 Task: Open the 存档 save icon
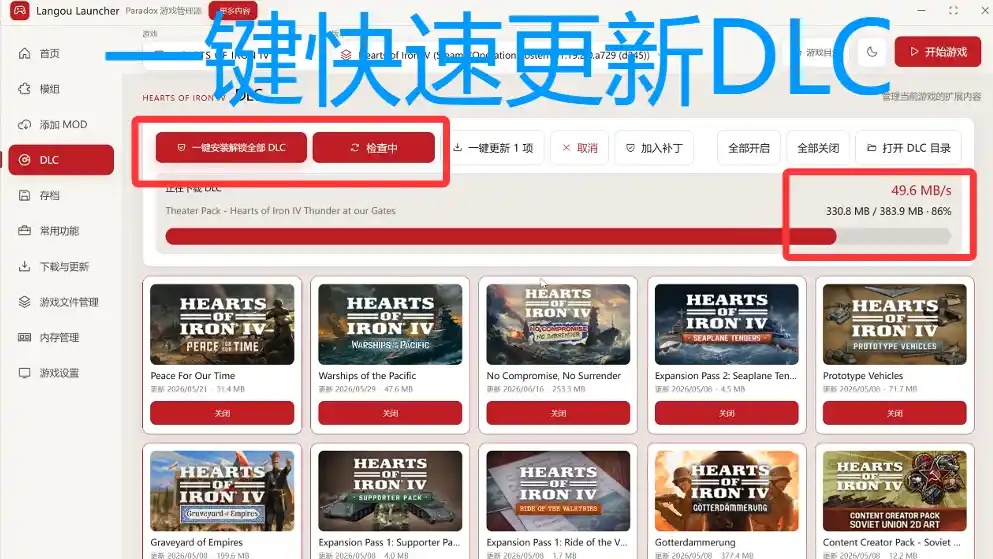[24, 195]
